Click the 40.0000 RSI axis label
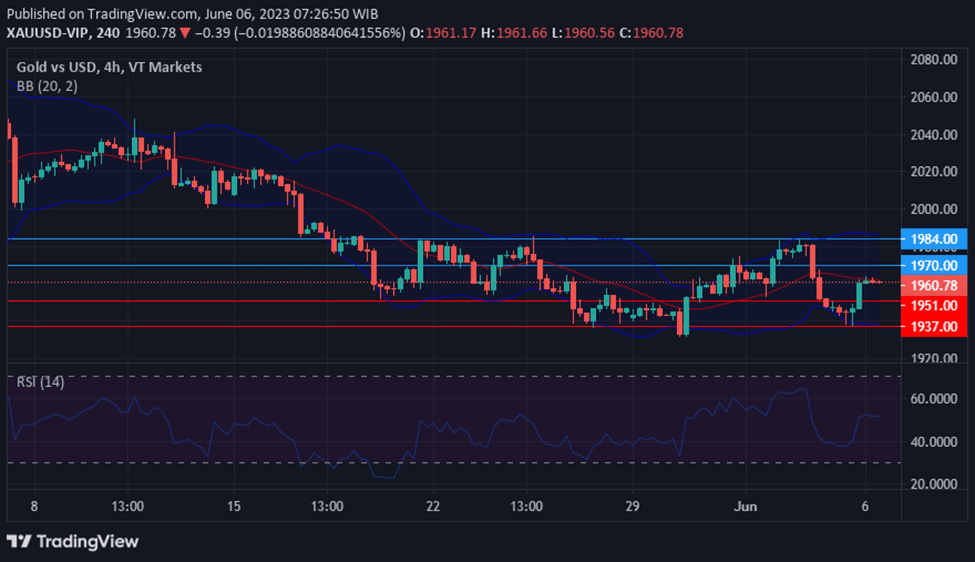975x562 pixels. [933, 442]
